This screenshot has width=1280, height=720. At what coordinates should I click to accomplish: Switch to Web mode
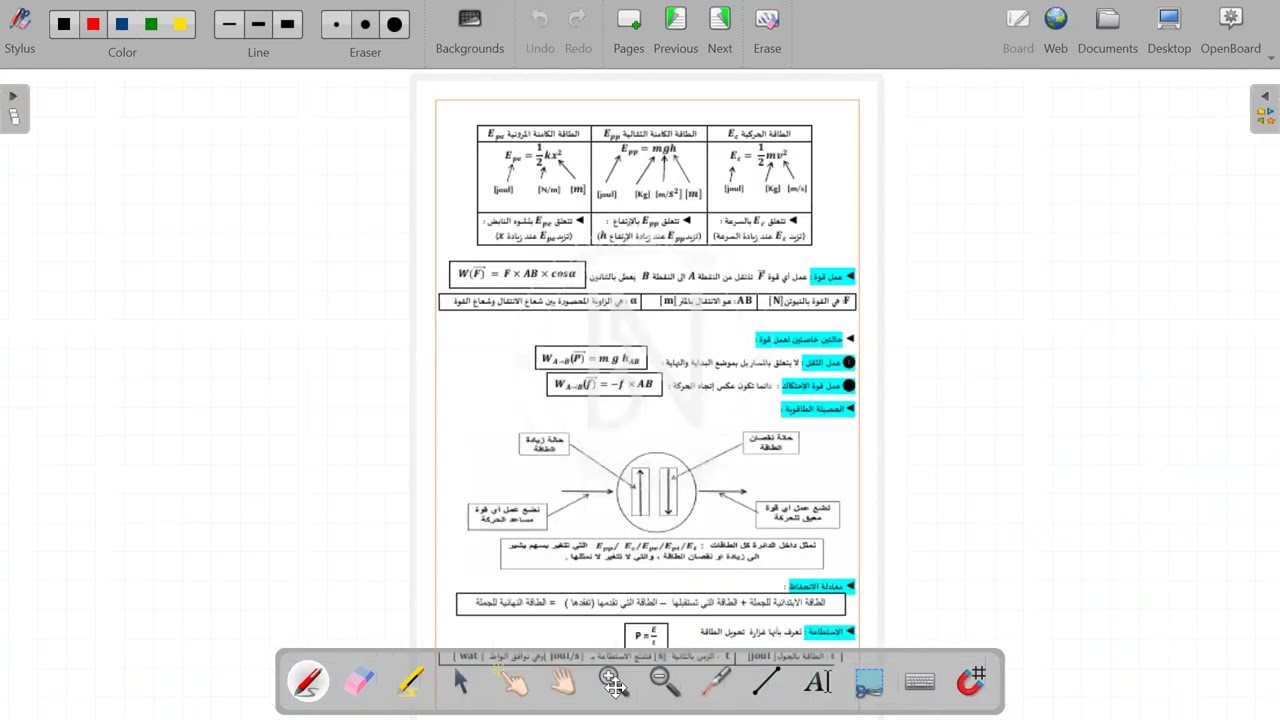[x=1056, y=32]
